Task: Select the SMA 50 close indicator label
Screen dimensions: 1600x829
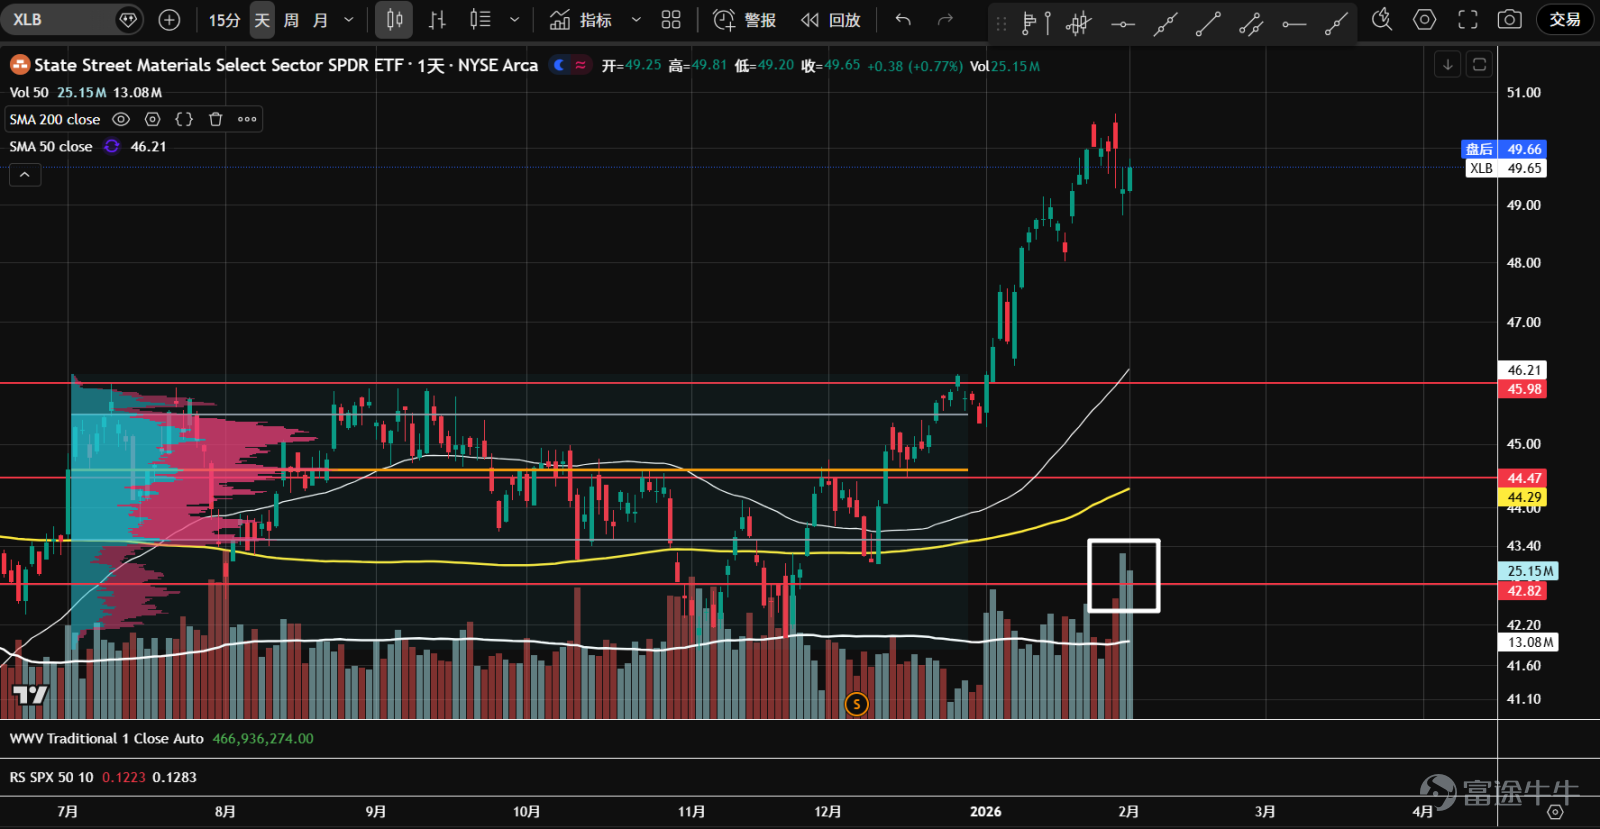Action: (51, 146)
